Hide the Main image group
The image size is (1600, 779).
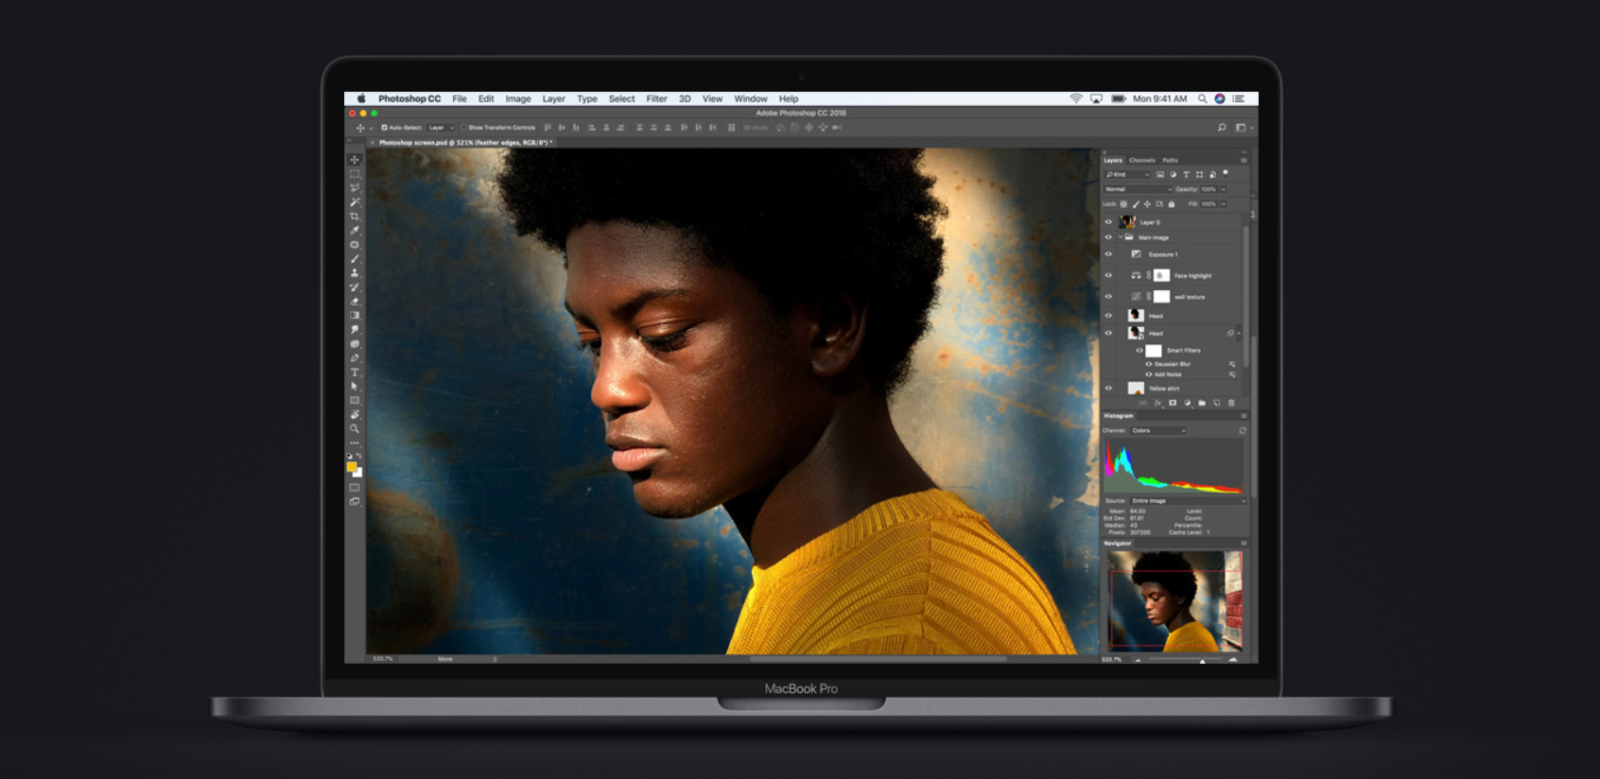(x=1108, y=237)
